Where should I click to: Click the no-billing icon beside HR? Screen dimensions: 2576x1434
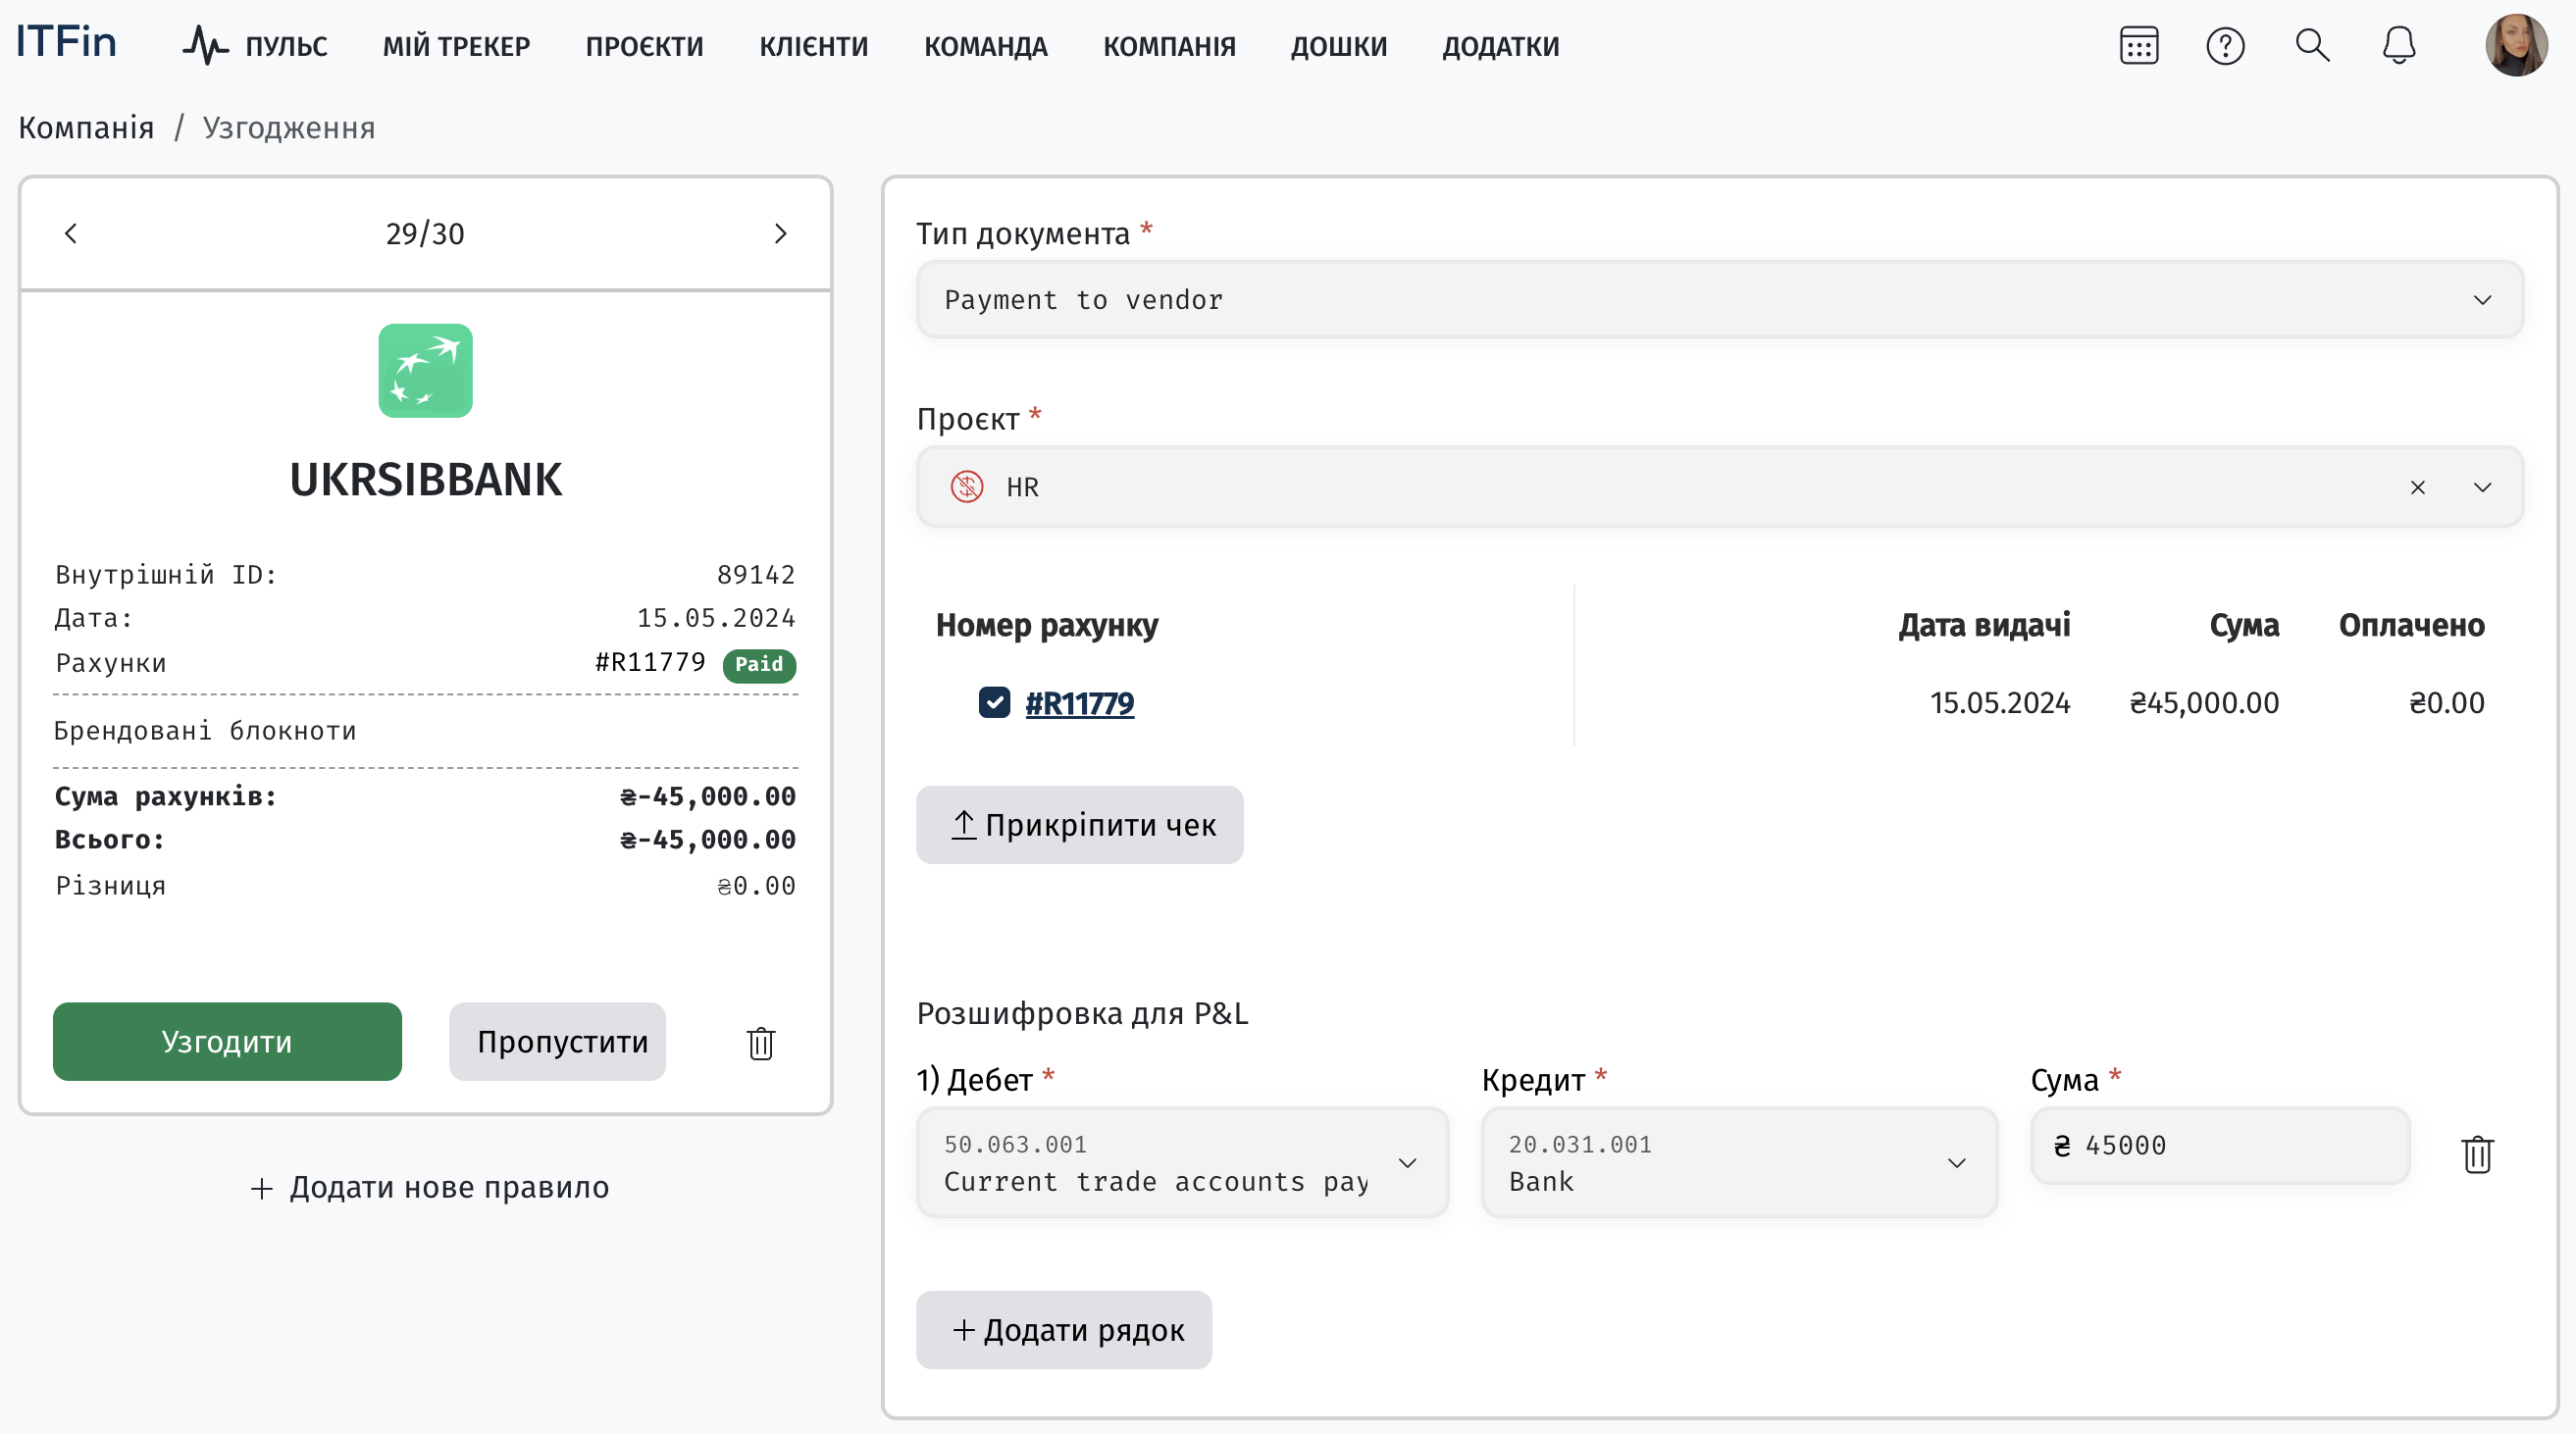pyautogui.click(x=967, y=487)
